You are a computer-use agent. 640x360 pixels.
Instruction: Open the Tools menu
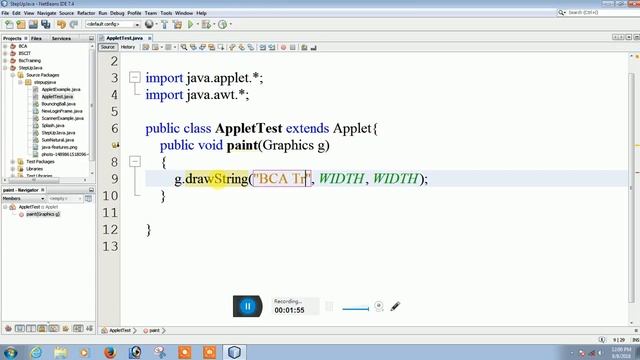click(166, 13)
